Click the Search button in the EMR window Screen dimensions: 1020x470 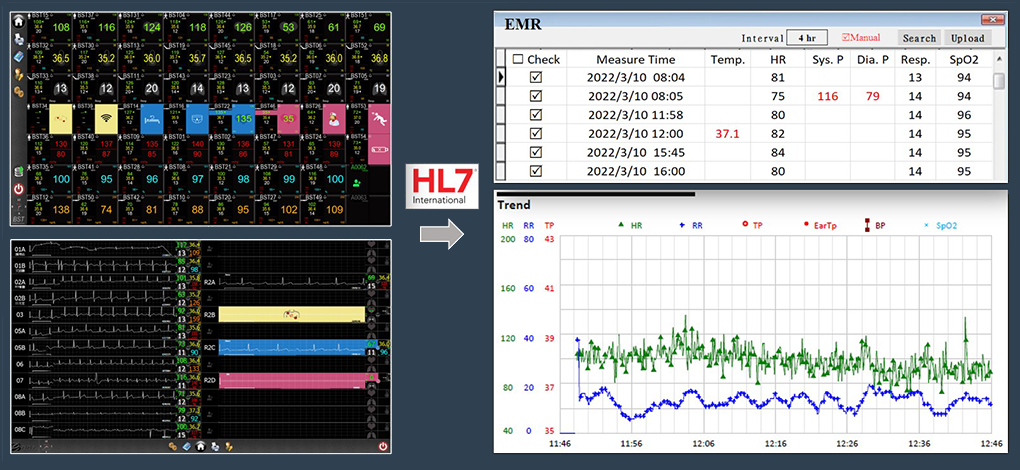tap(918, 38)
